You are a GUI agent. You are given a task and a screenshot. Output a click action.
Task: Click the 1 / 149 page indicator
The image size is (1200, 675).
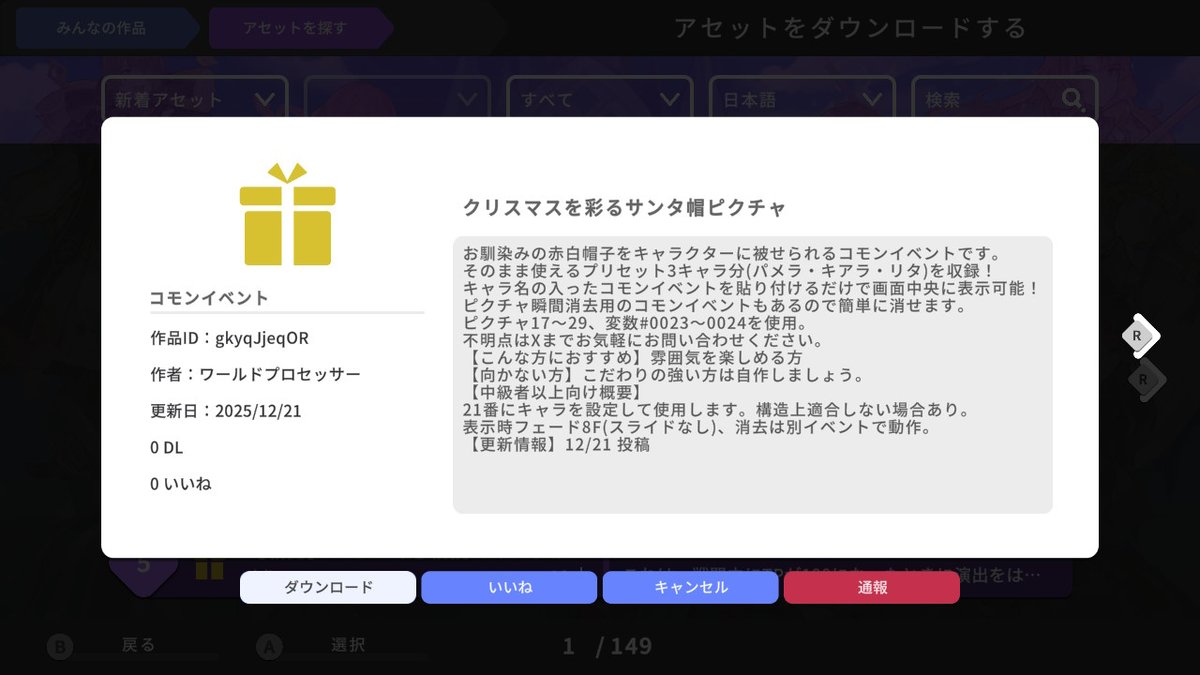(607, 646)
